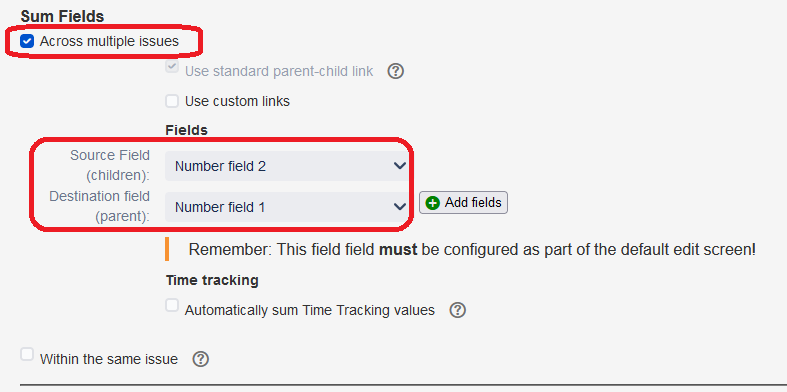Enable the Use custom links checkbox
The image size is (787, 392).
tap(172, 101)
